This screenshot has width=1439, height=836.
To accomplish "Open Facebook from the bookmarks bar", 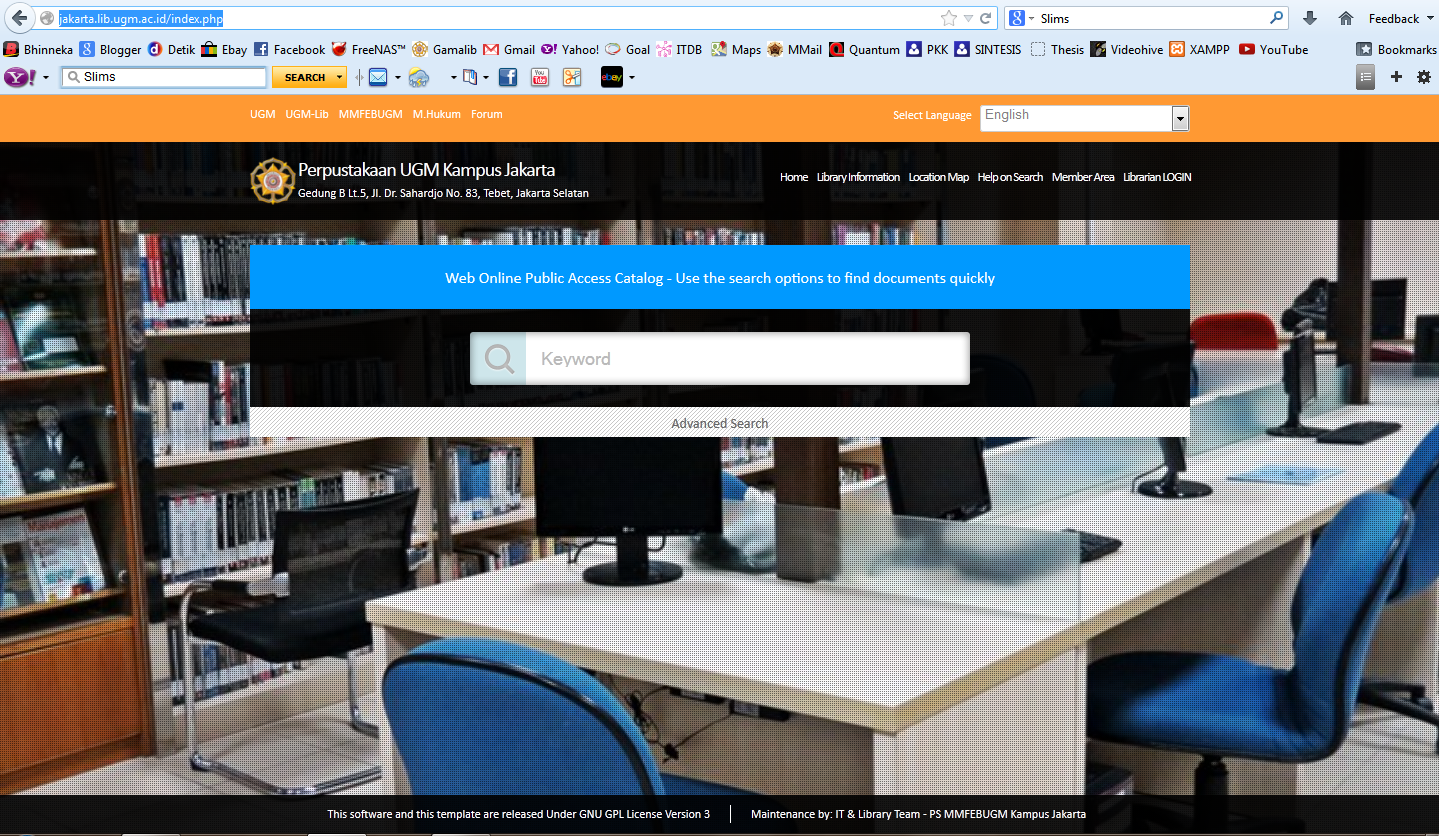I will 297,49.
